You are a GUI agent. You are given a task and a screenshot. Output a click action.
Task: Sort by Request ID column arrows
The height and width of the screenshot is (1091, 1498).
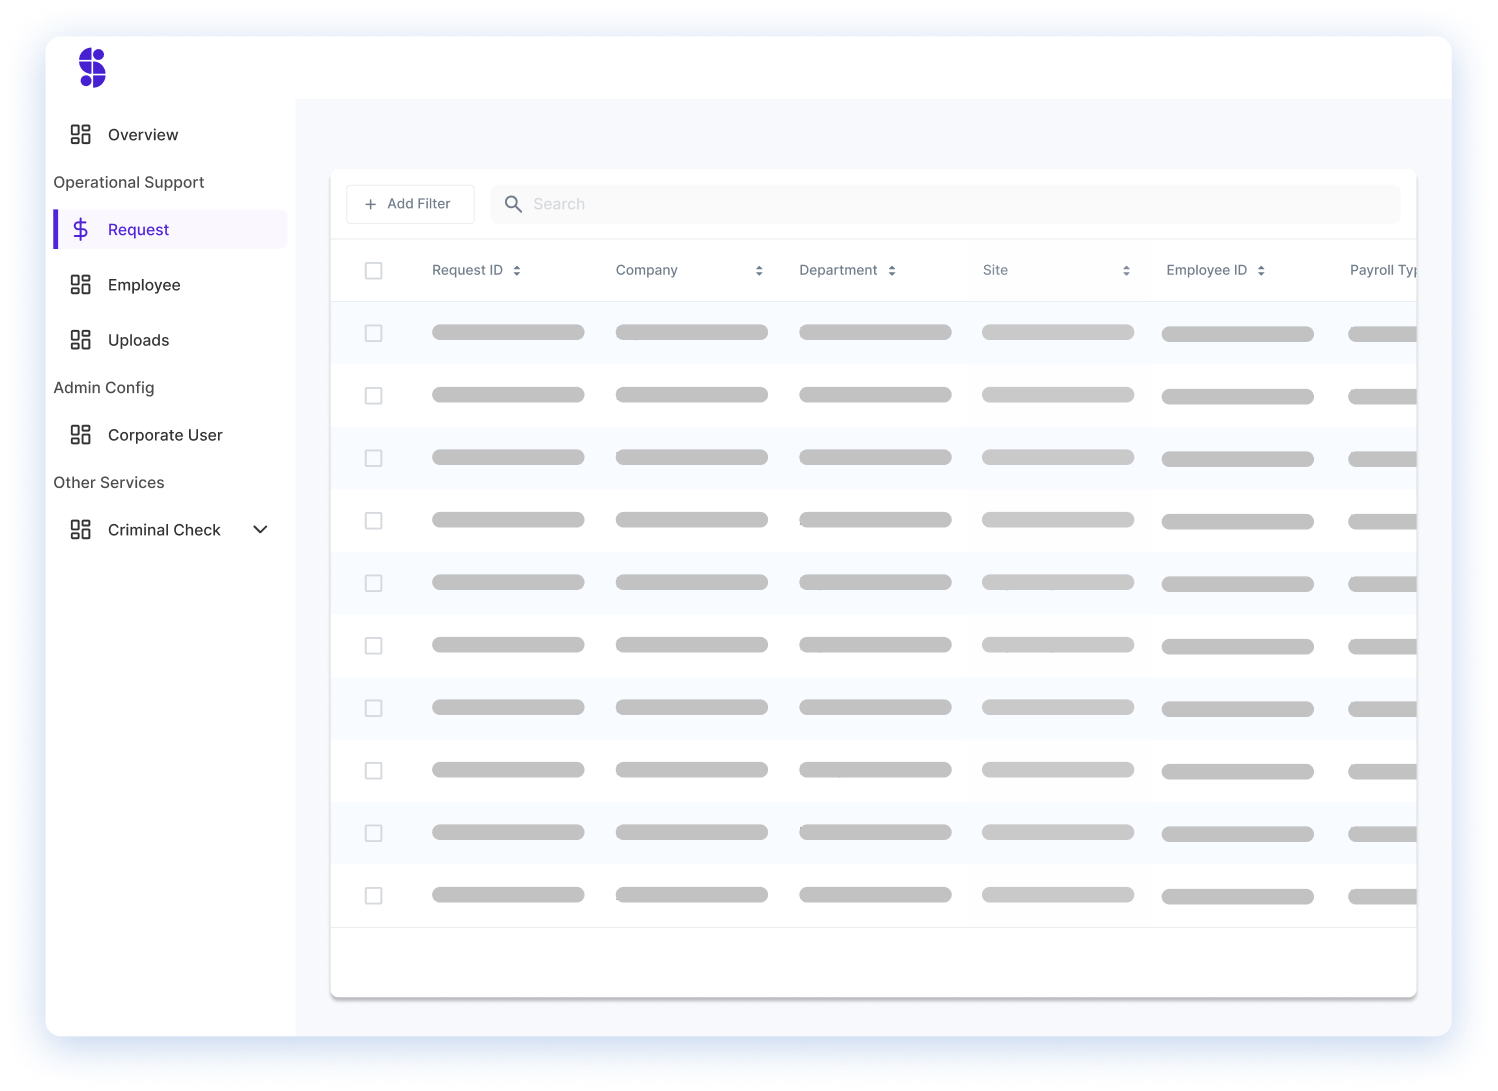tap(517, 271)
